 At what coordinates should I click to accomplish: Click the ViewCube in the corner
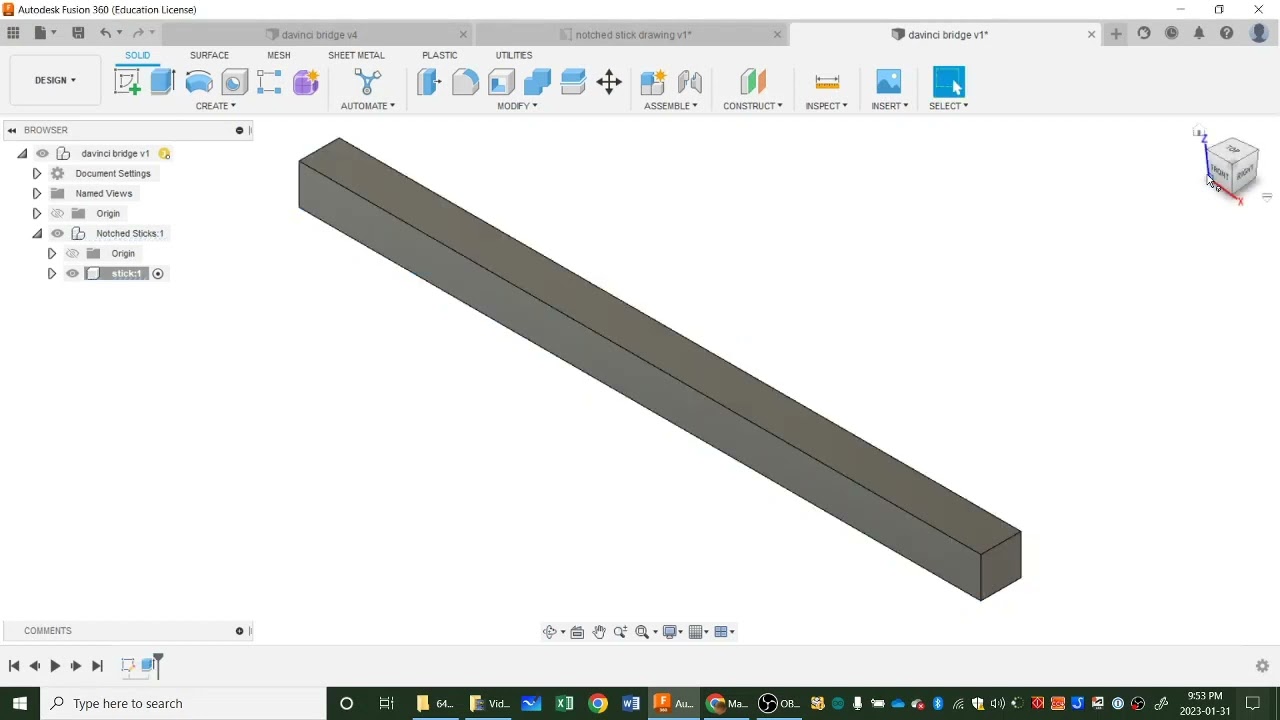point(1232,165)
